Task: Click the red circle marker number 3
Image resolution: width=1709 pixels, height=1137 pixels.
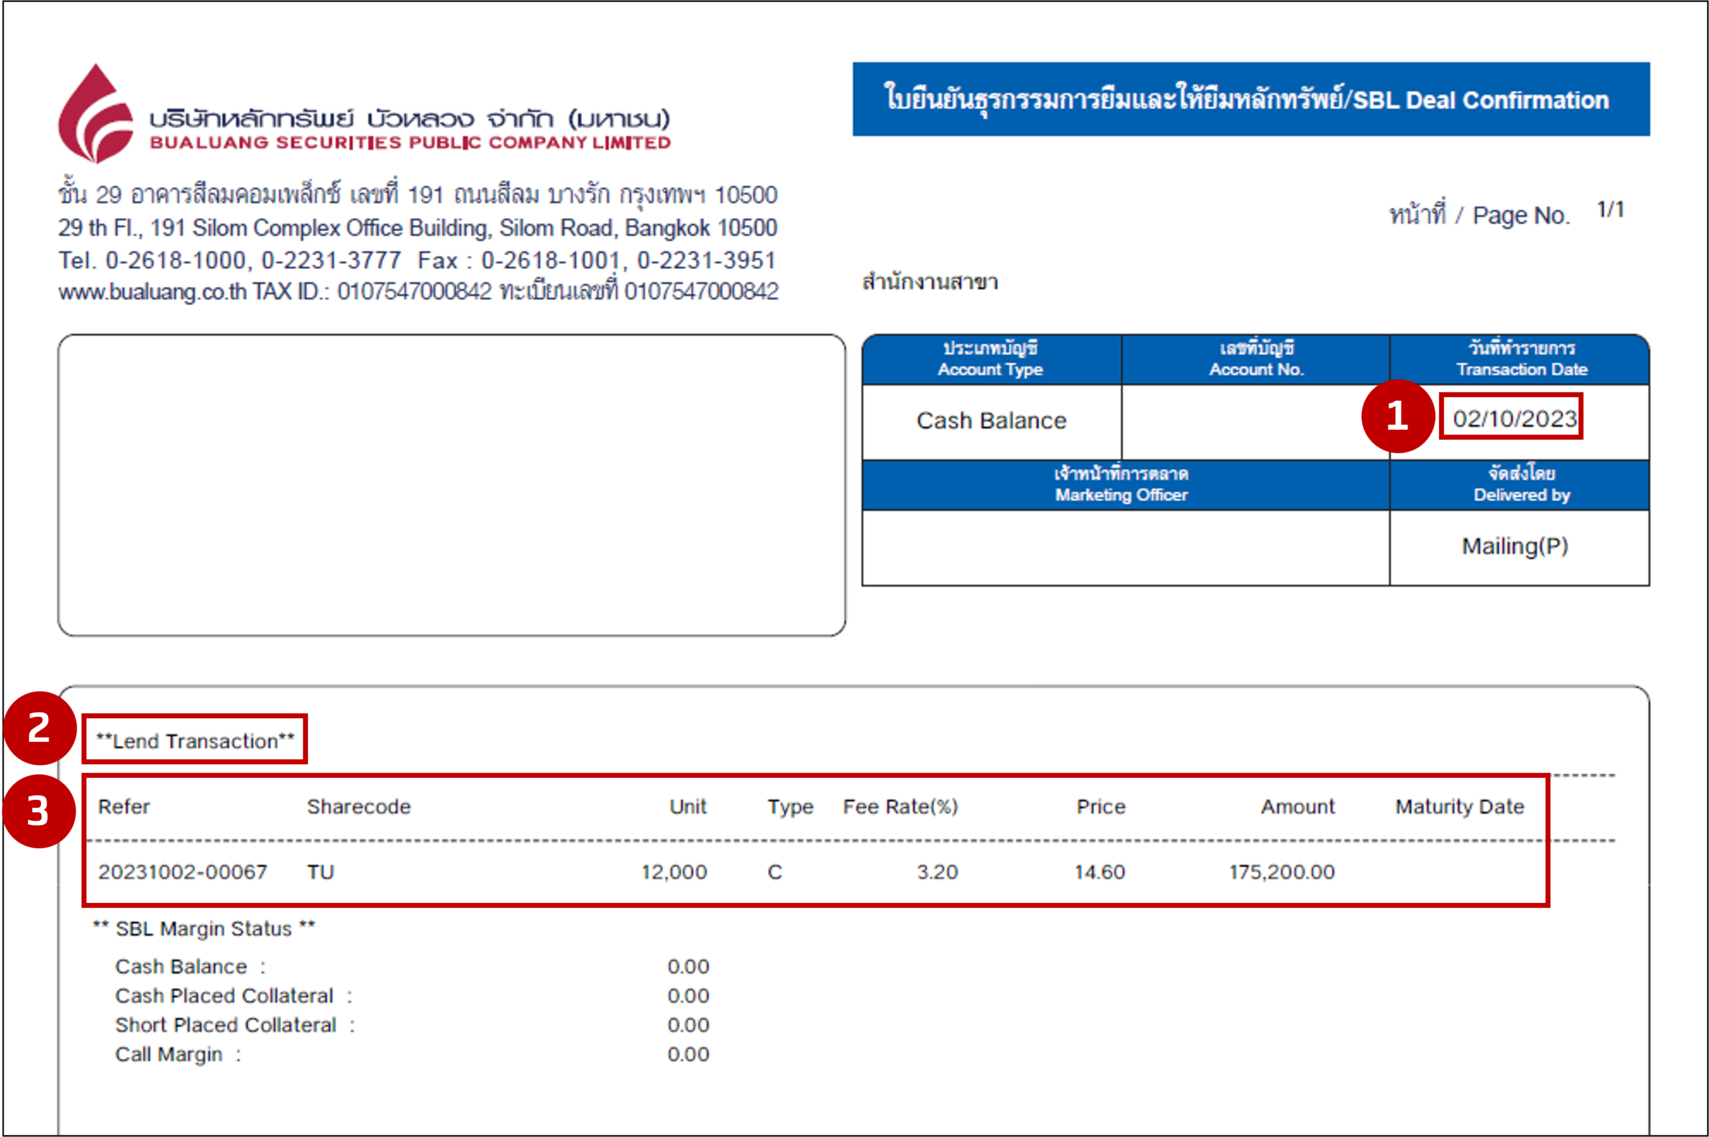Action: 39,811
